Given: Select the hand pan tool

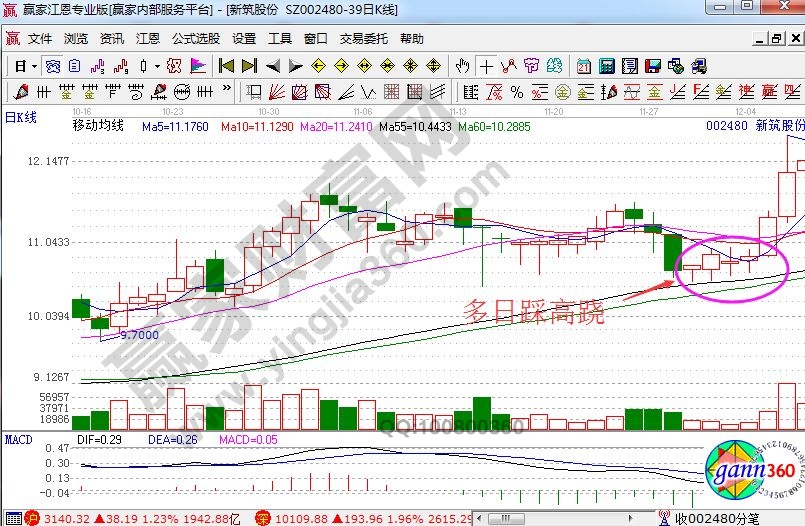Looking at the screenshot, I should point(463,66).
